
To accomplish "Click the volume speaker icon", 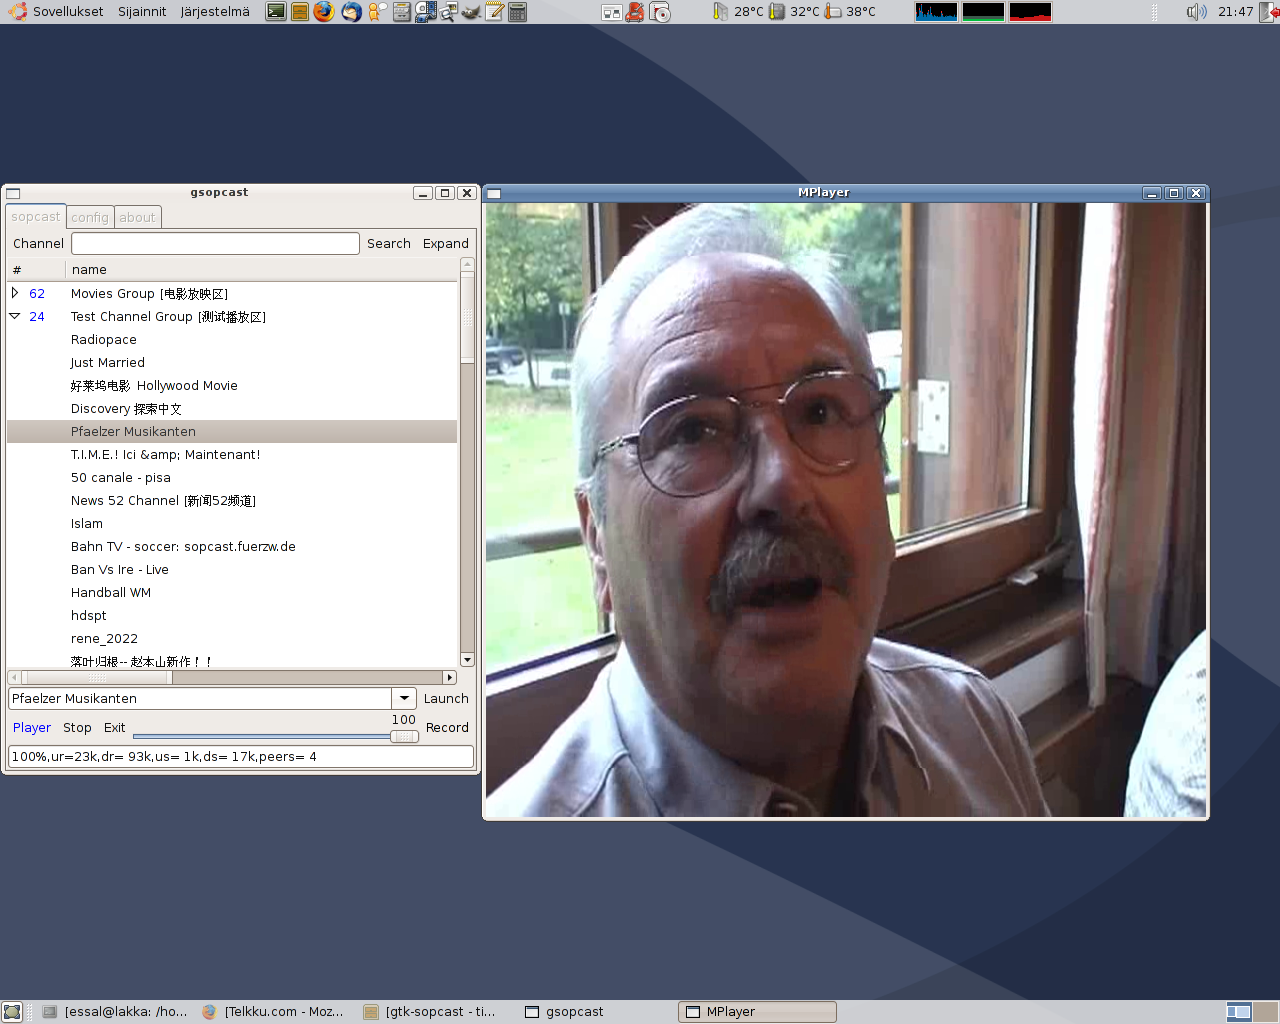I will [x=1196, y=12].
